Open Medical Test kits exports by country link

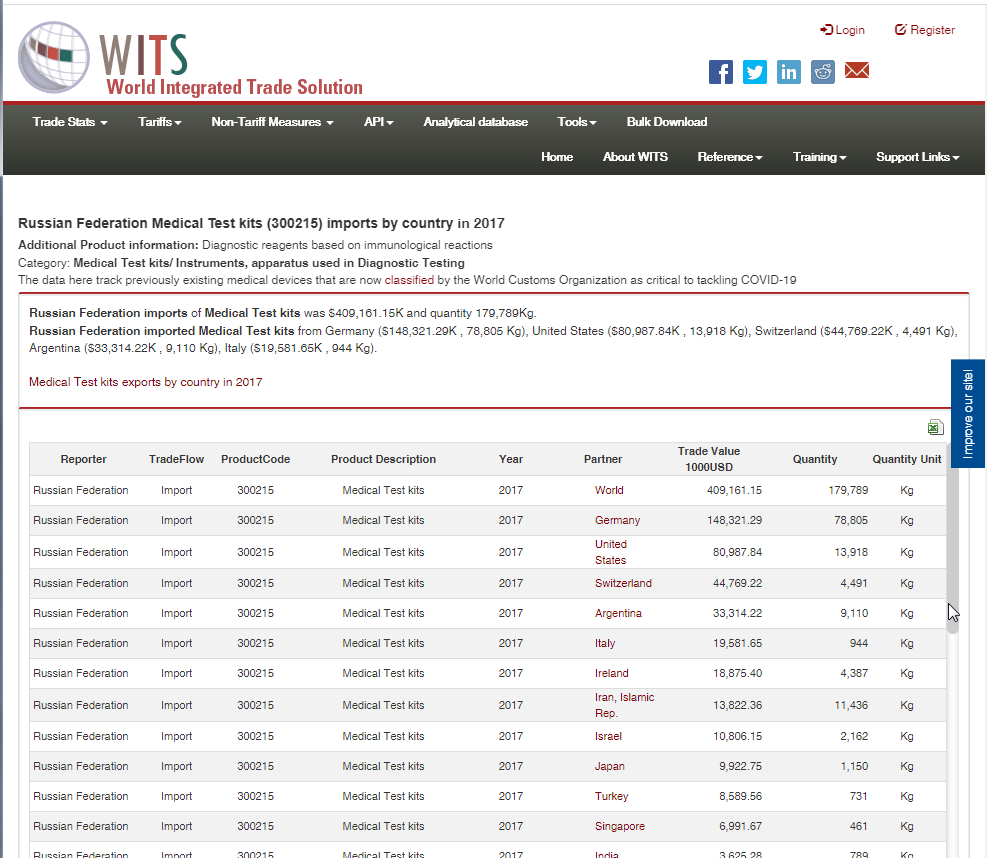tap(145, 382)
